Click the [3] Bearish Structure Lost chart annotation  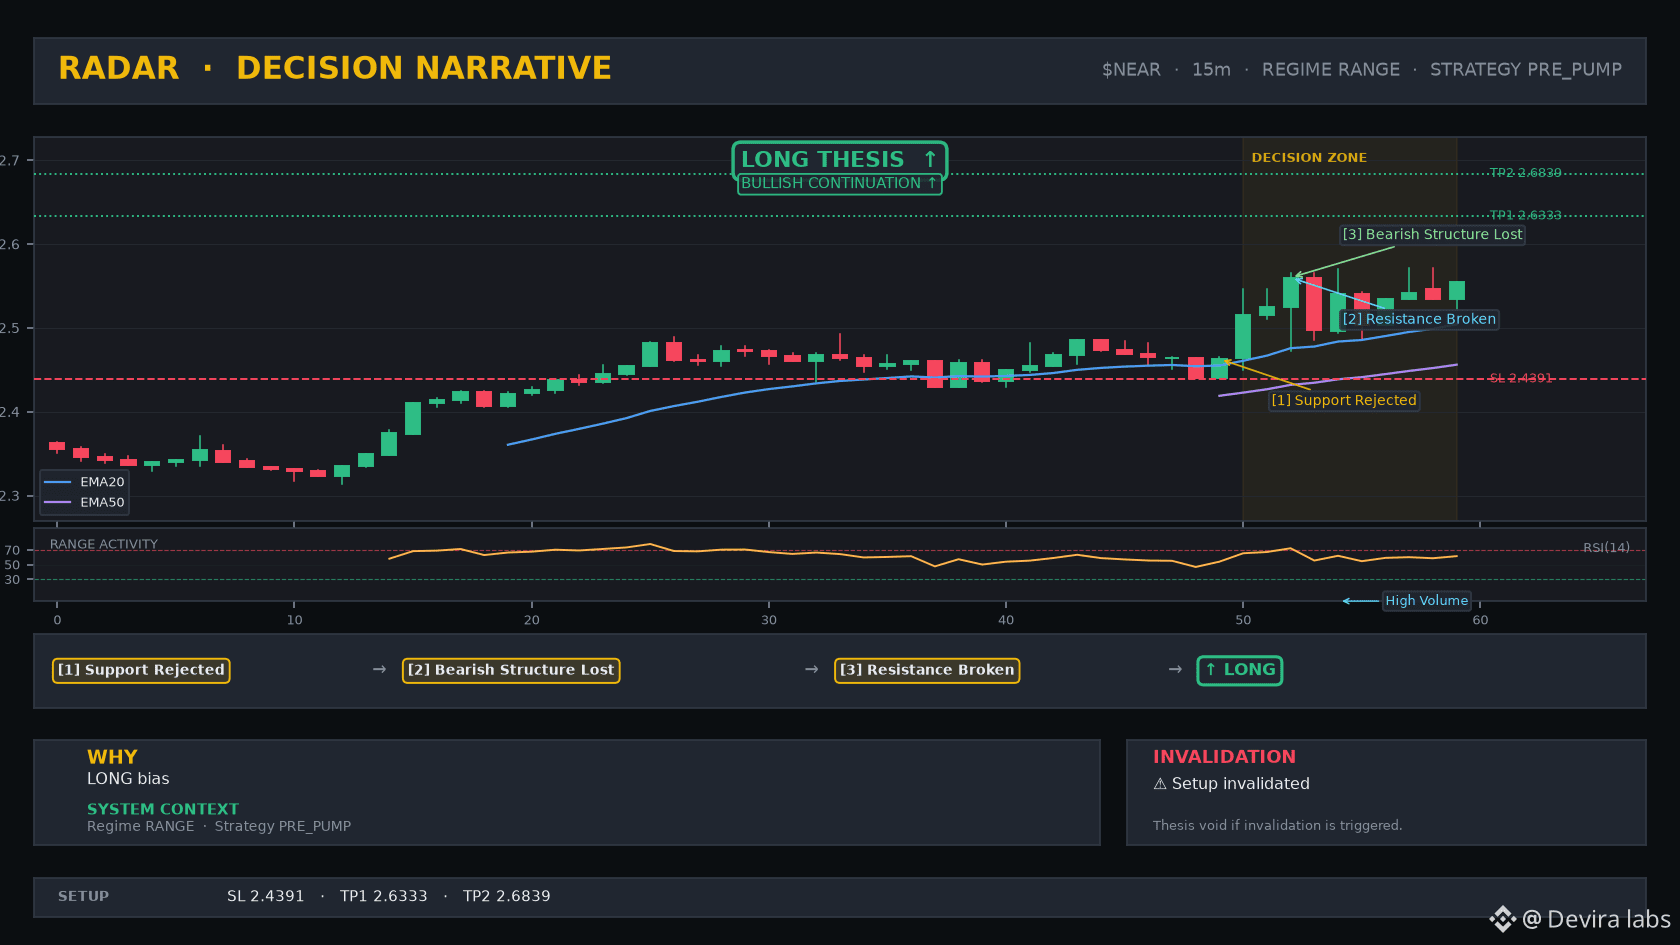point(1432,234)
